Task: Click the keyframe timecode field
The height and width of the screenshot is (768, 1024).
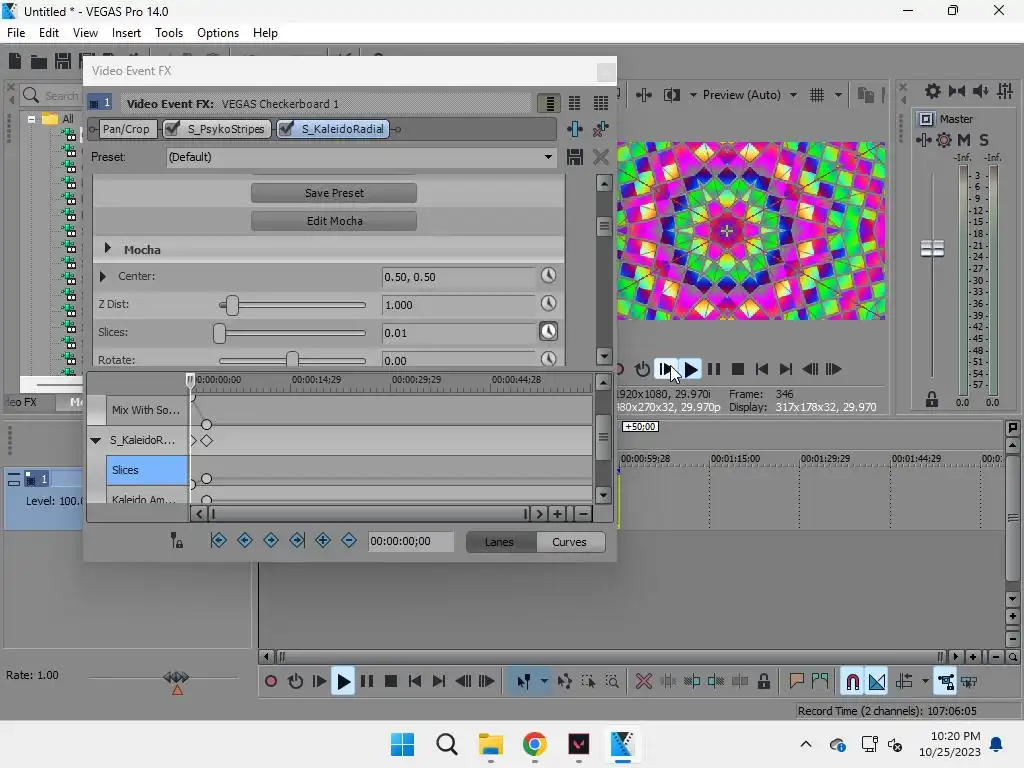Action: 411,541
